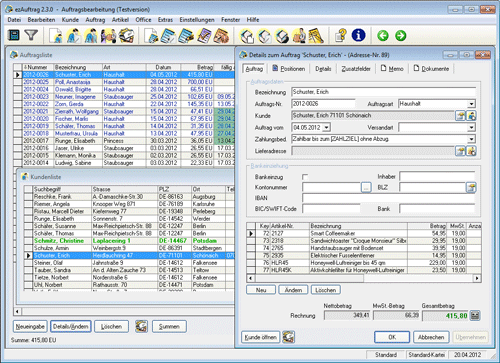The image size is (500, 363).
Task: Switch to the Memo tab
Action: [392, 69]
